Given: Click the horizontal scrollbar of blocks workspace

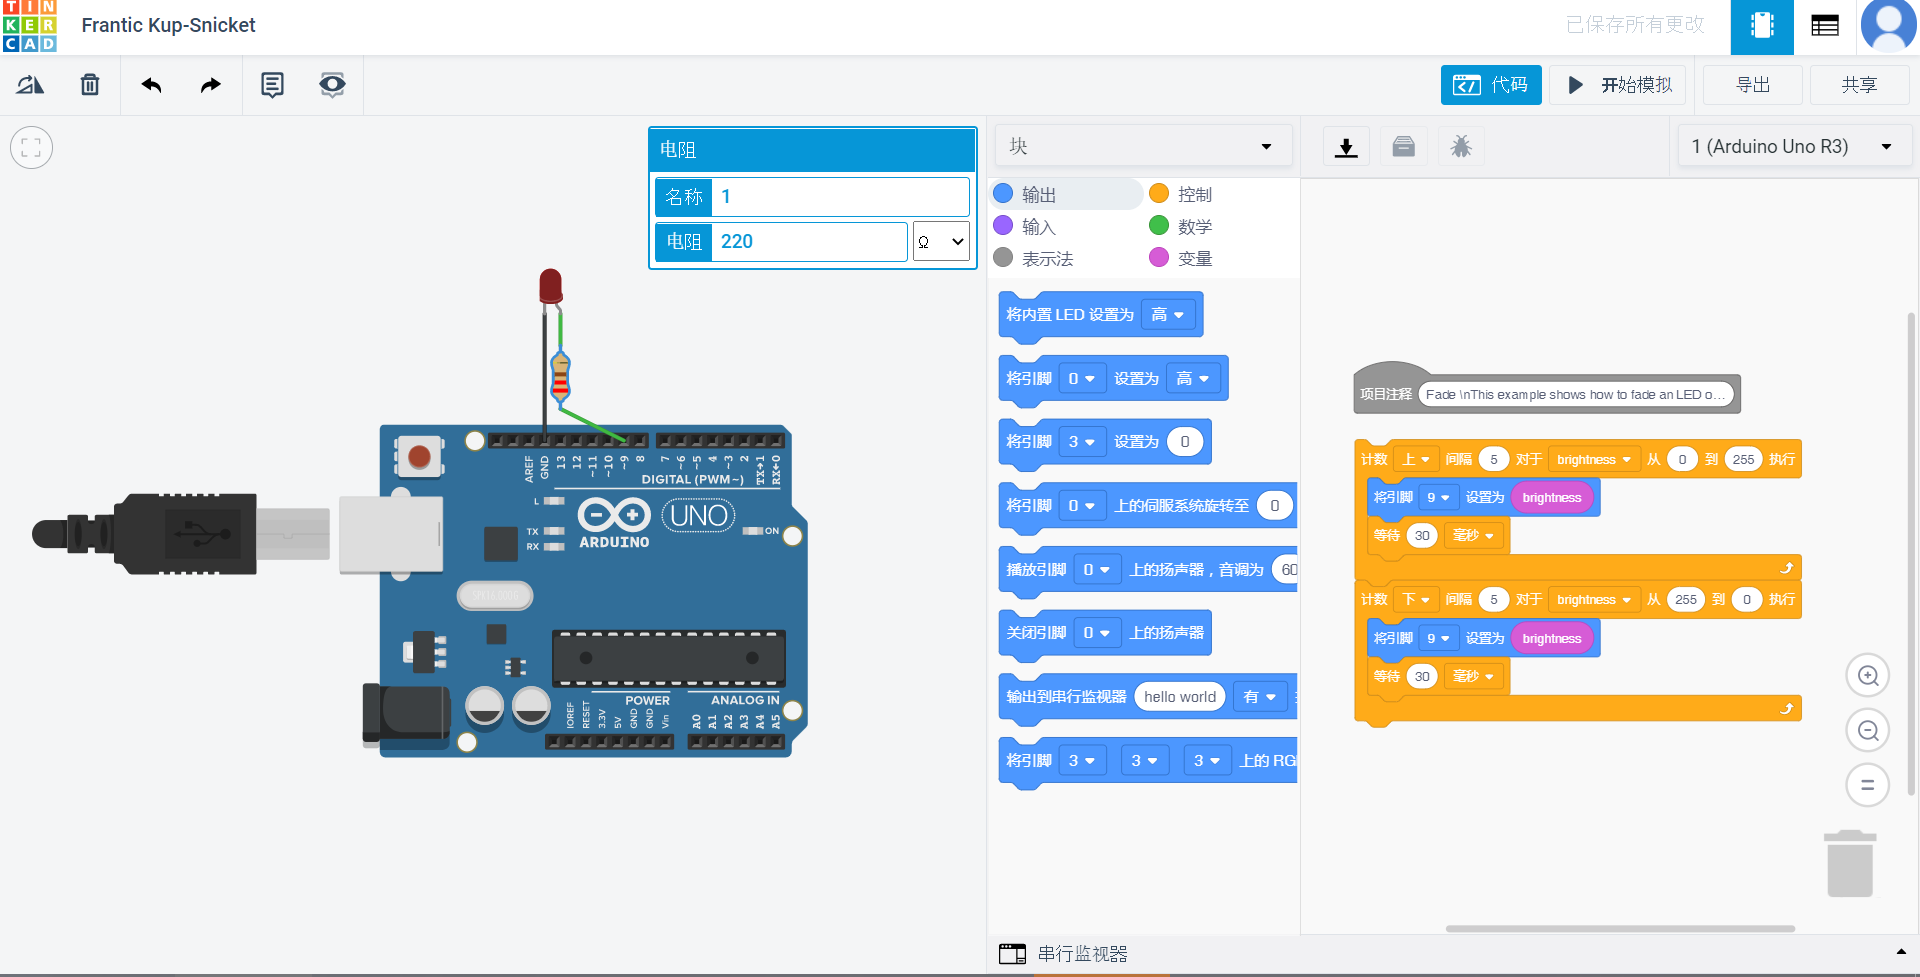Looking at the screenshot, I should point(1620,929).
